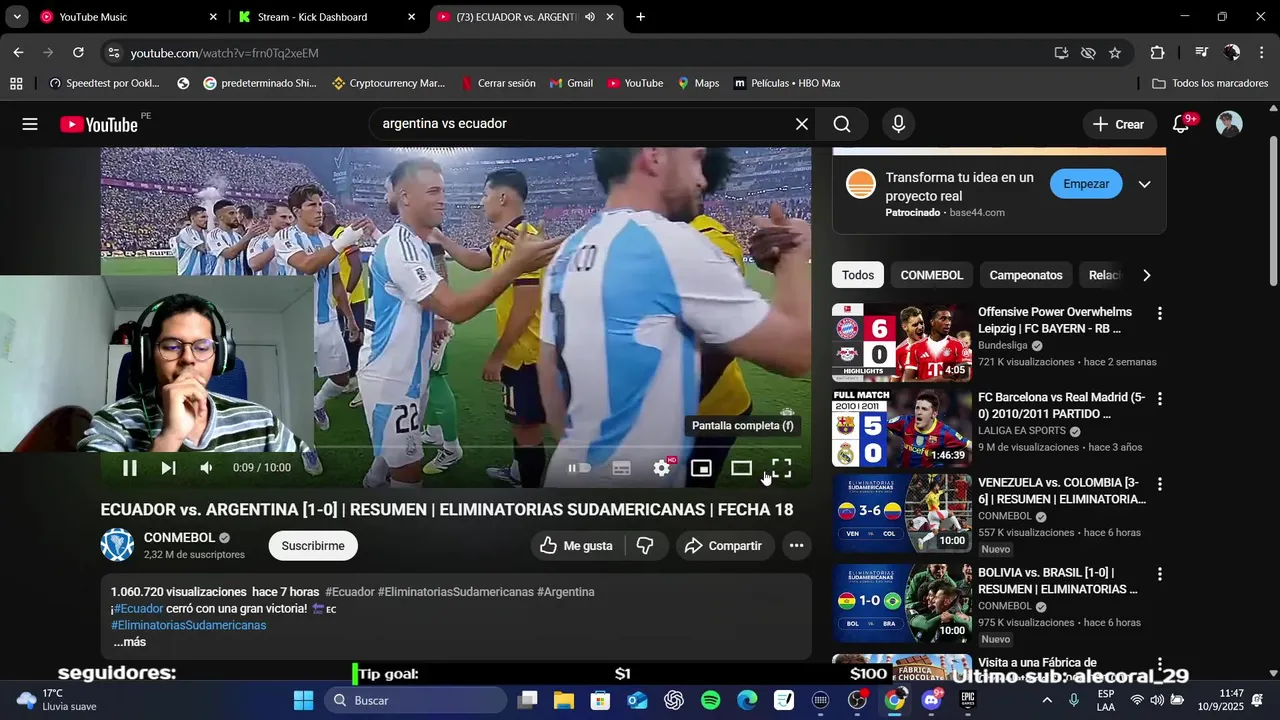Start voice search with the microphone
The width and height of the screenshot is (1280, 720).
click(898, 124)
